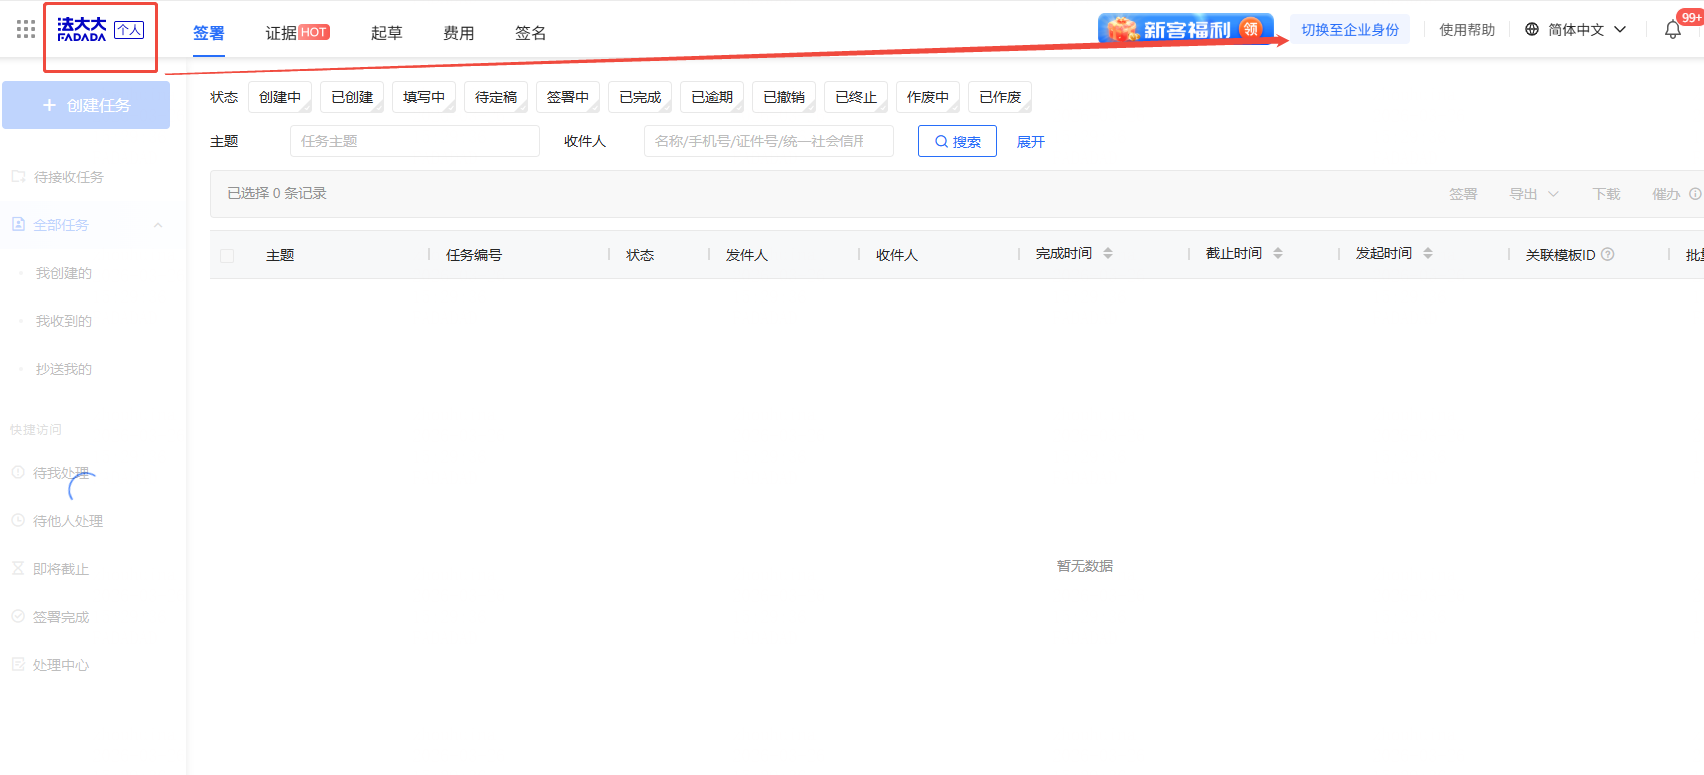
Task: Click the globe language icon
Action: pyautogui.click(x=1531, y=30)
